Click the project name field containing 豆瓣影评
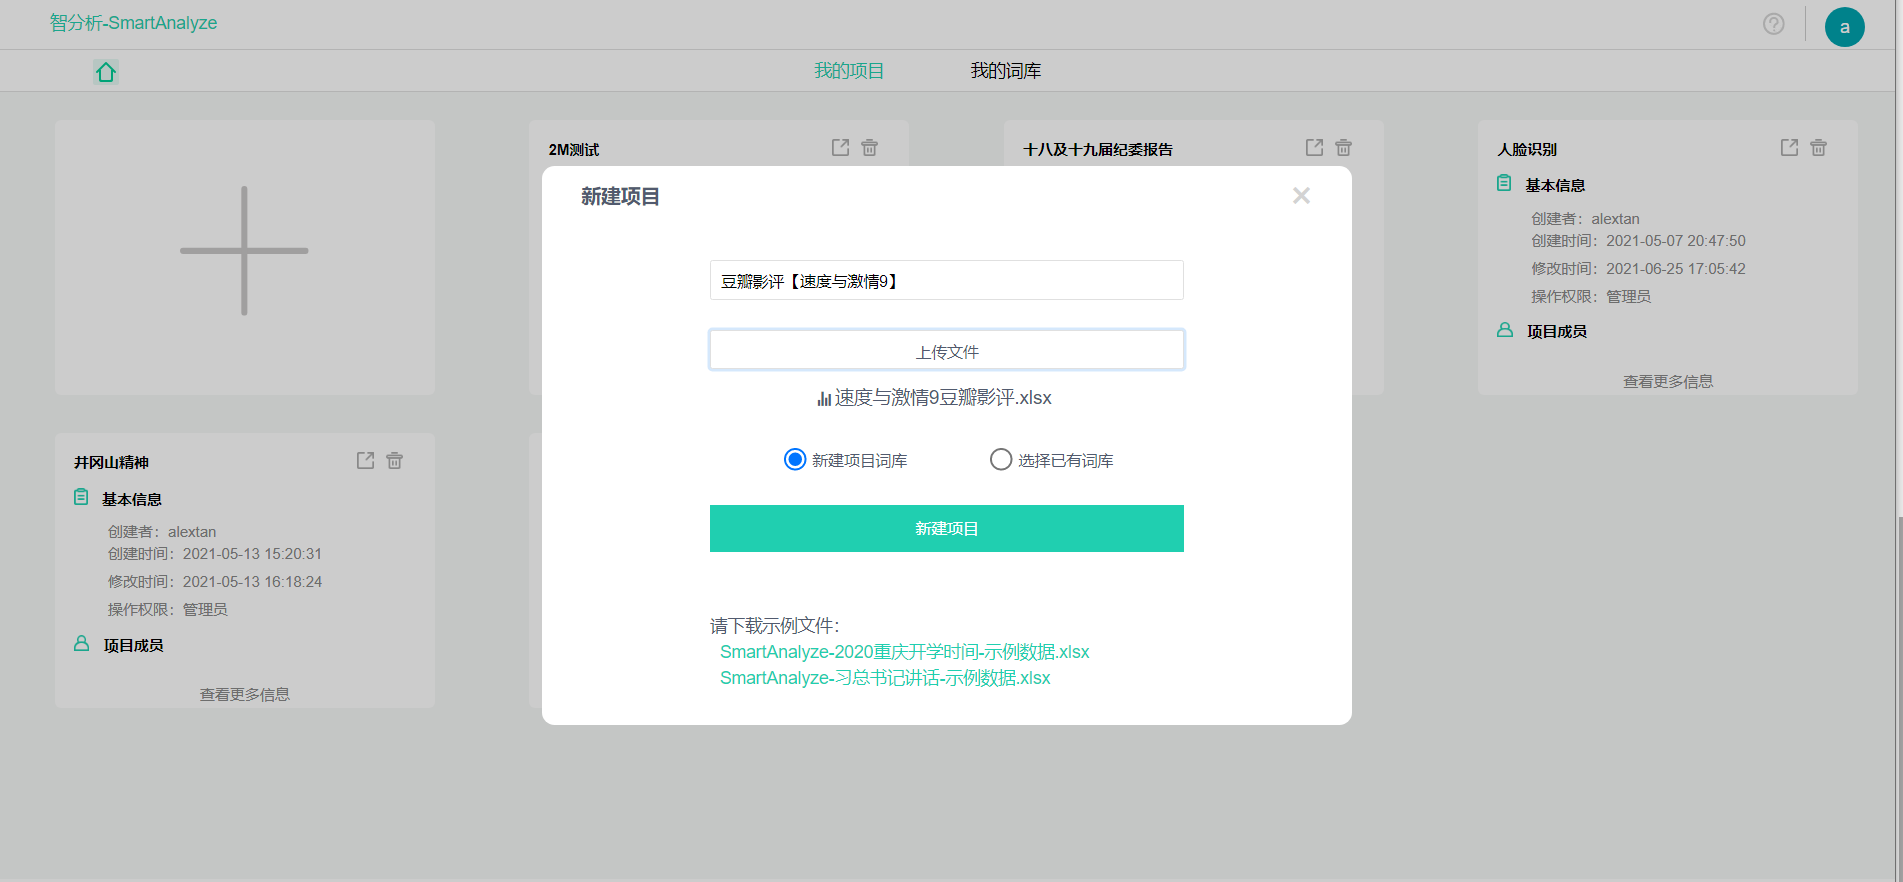 (x=947, y=280)
